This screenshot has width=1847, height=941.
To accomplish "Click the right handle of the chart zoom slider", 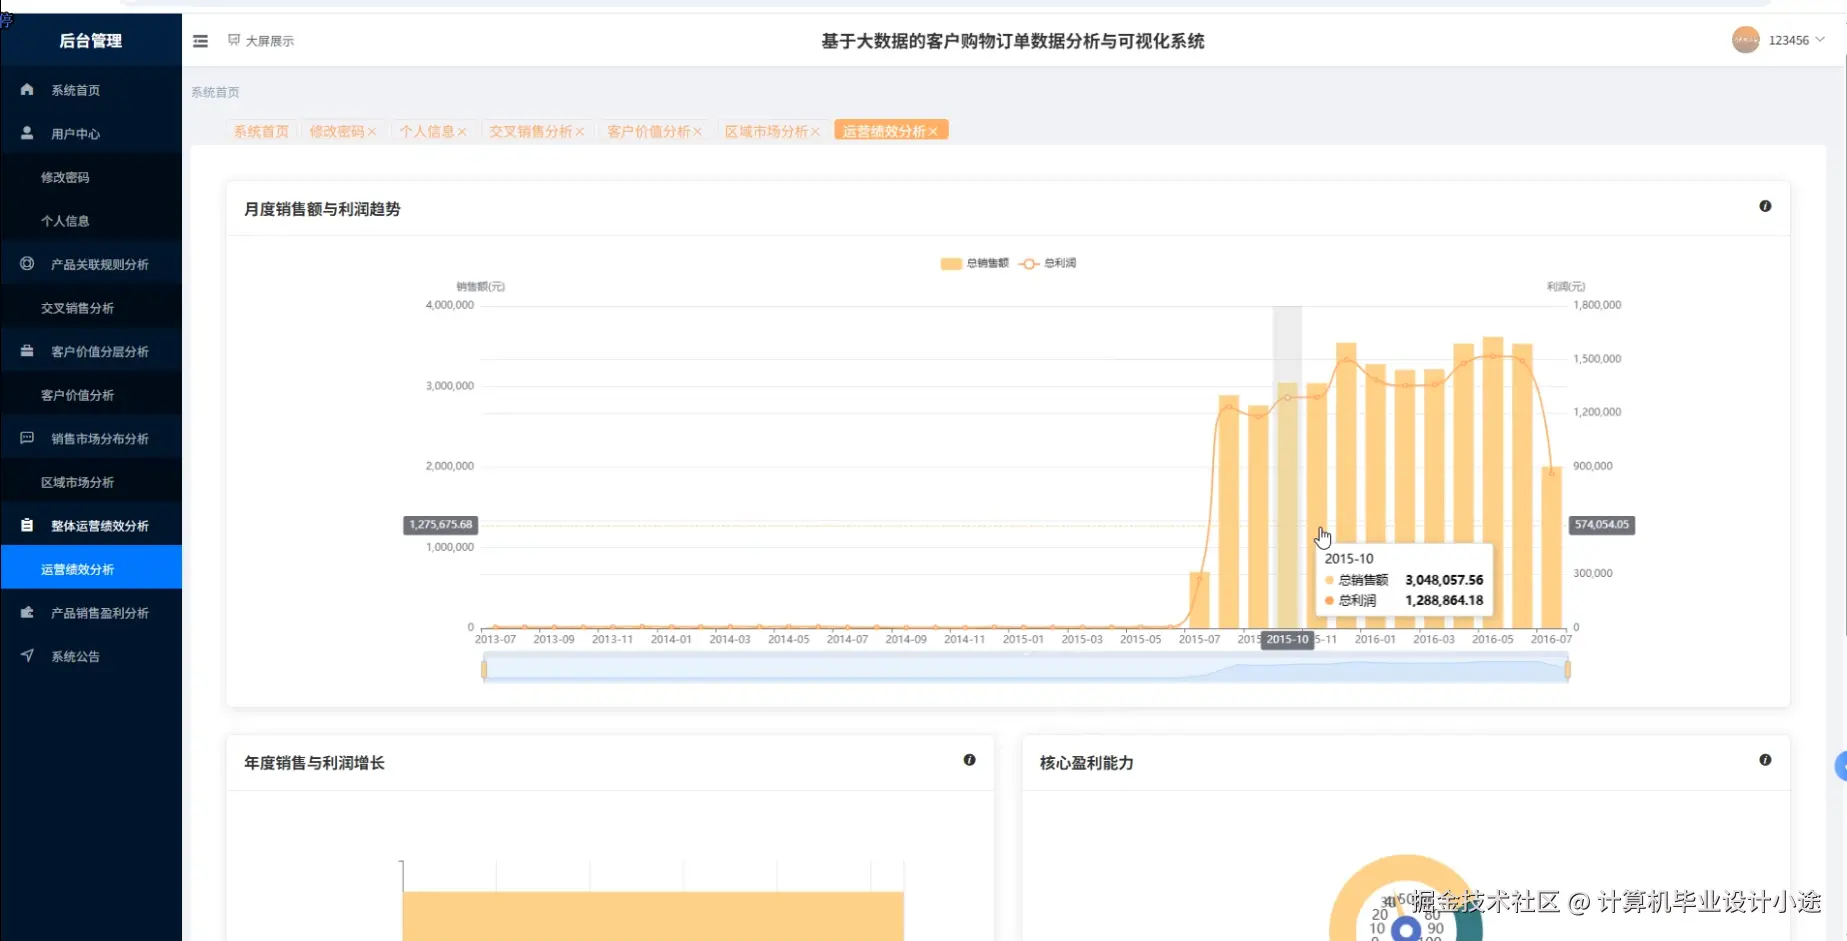I will coord(1567,669).
